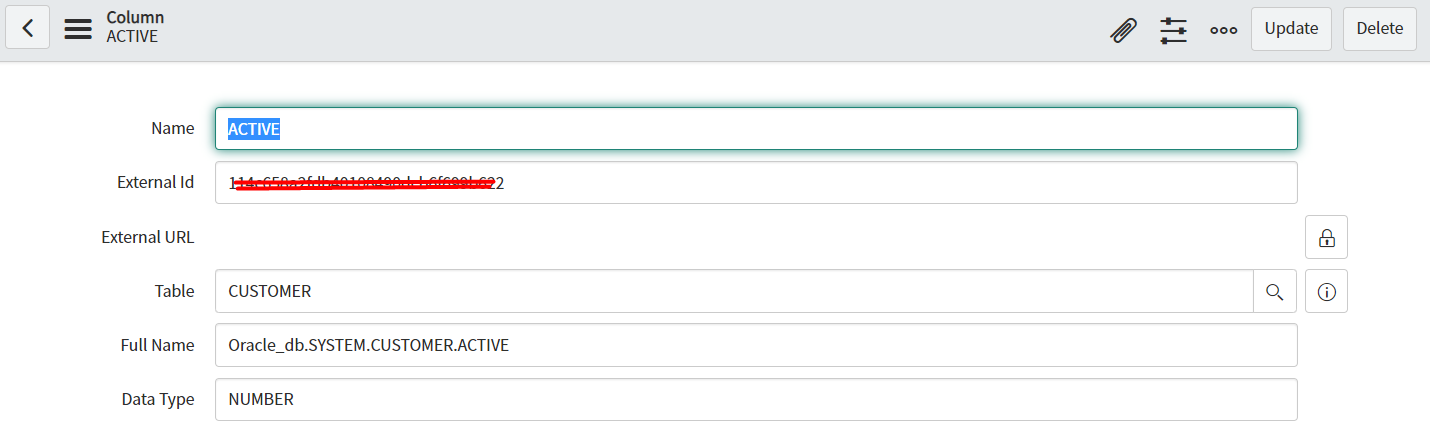Click the paperclip attachments icon
Screen dimensions: 1430x429
(x=1124, y=29)
